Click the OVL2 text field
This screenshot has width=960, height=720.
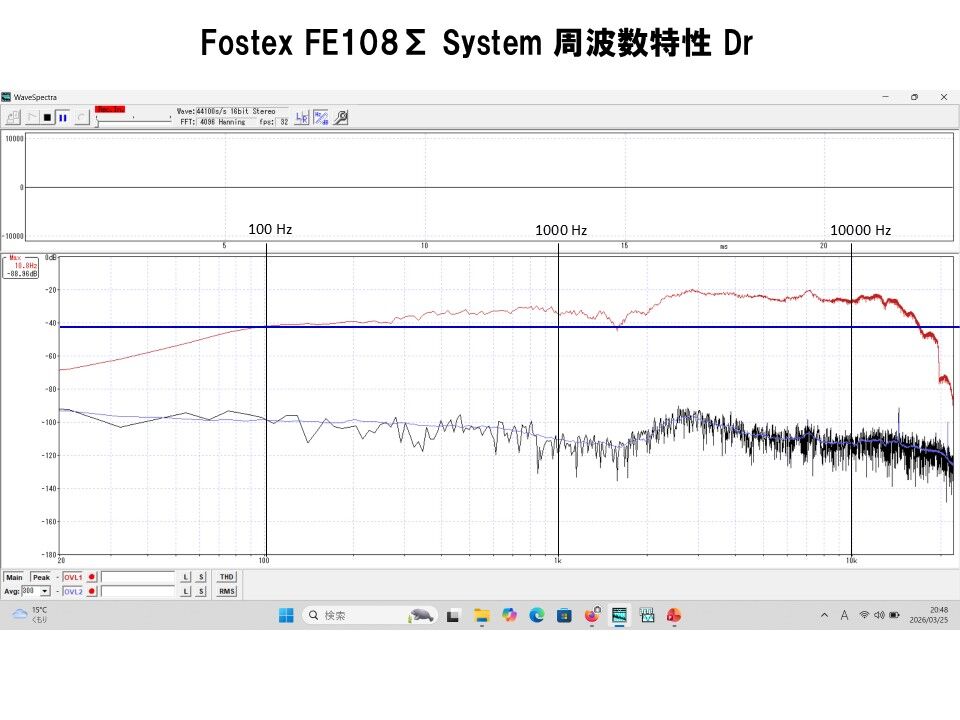tap(138, 591)
